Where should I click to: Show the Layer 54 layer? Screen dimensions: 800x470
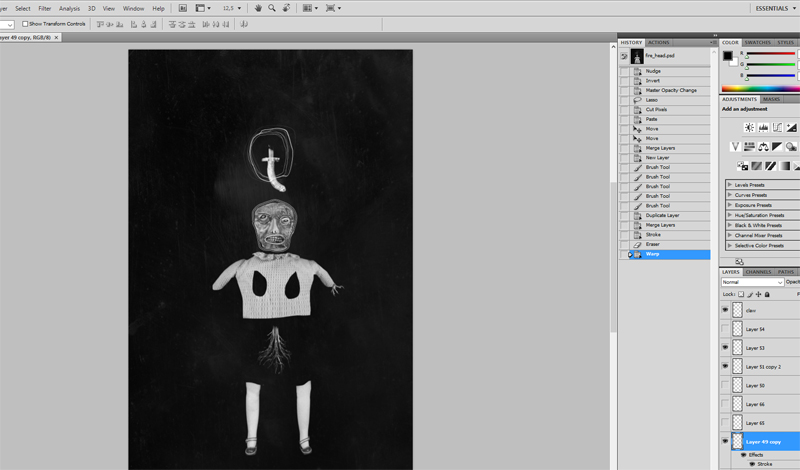725,329
